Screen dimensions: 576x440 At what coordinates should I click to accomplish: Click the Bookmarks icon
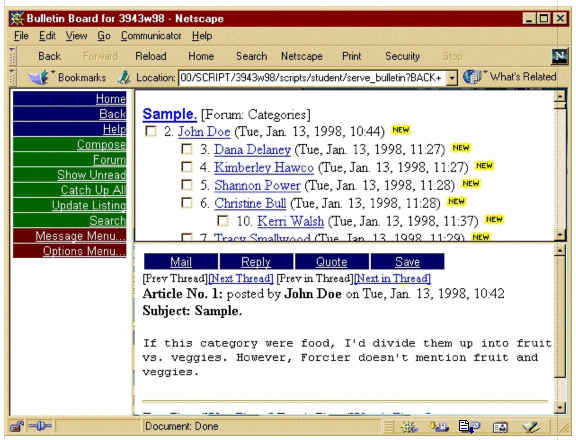pos(39,77)
